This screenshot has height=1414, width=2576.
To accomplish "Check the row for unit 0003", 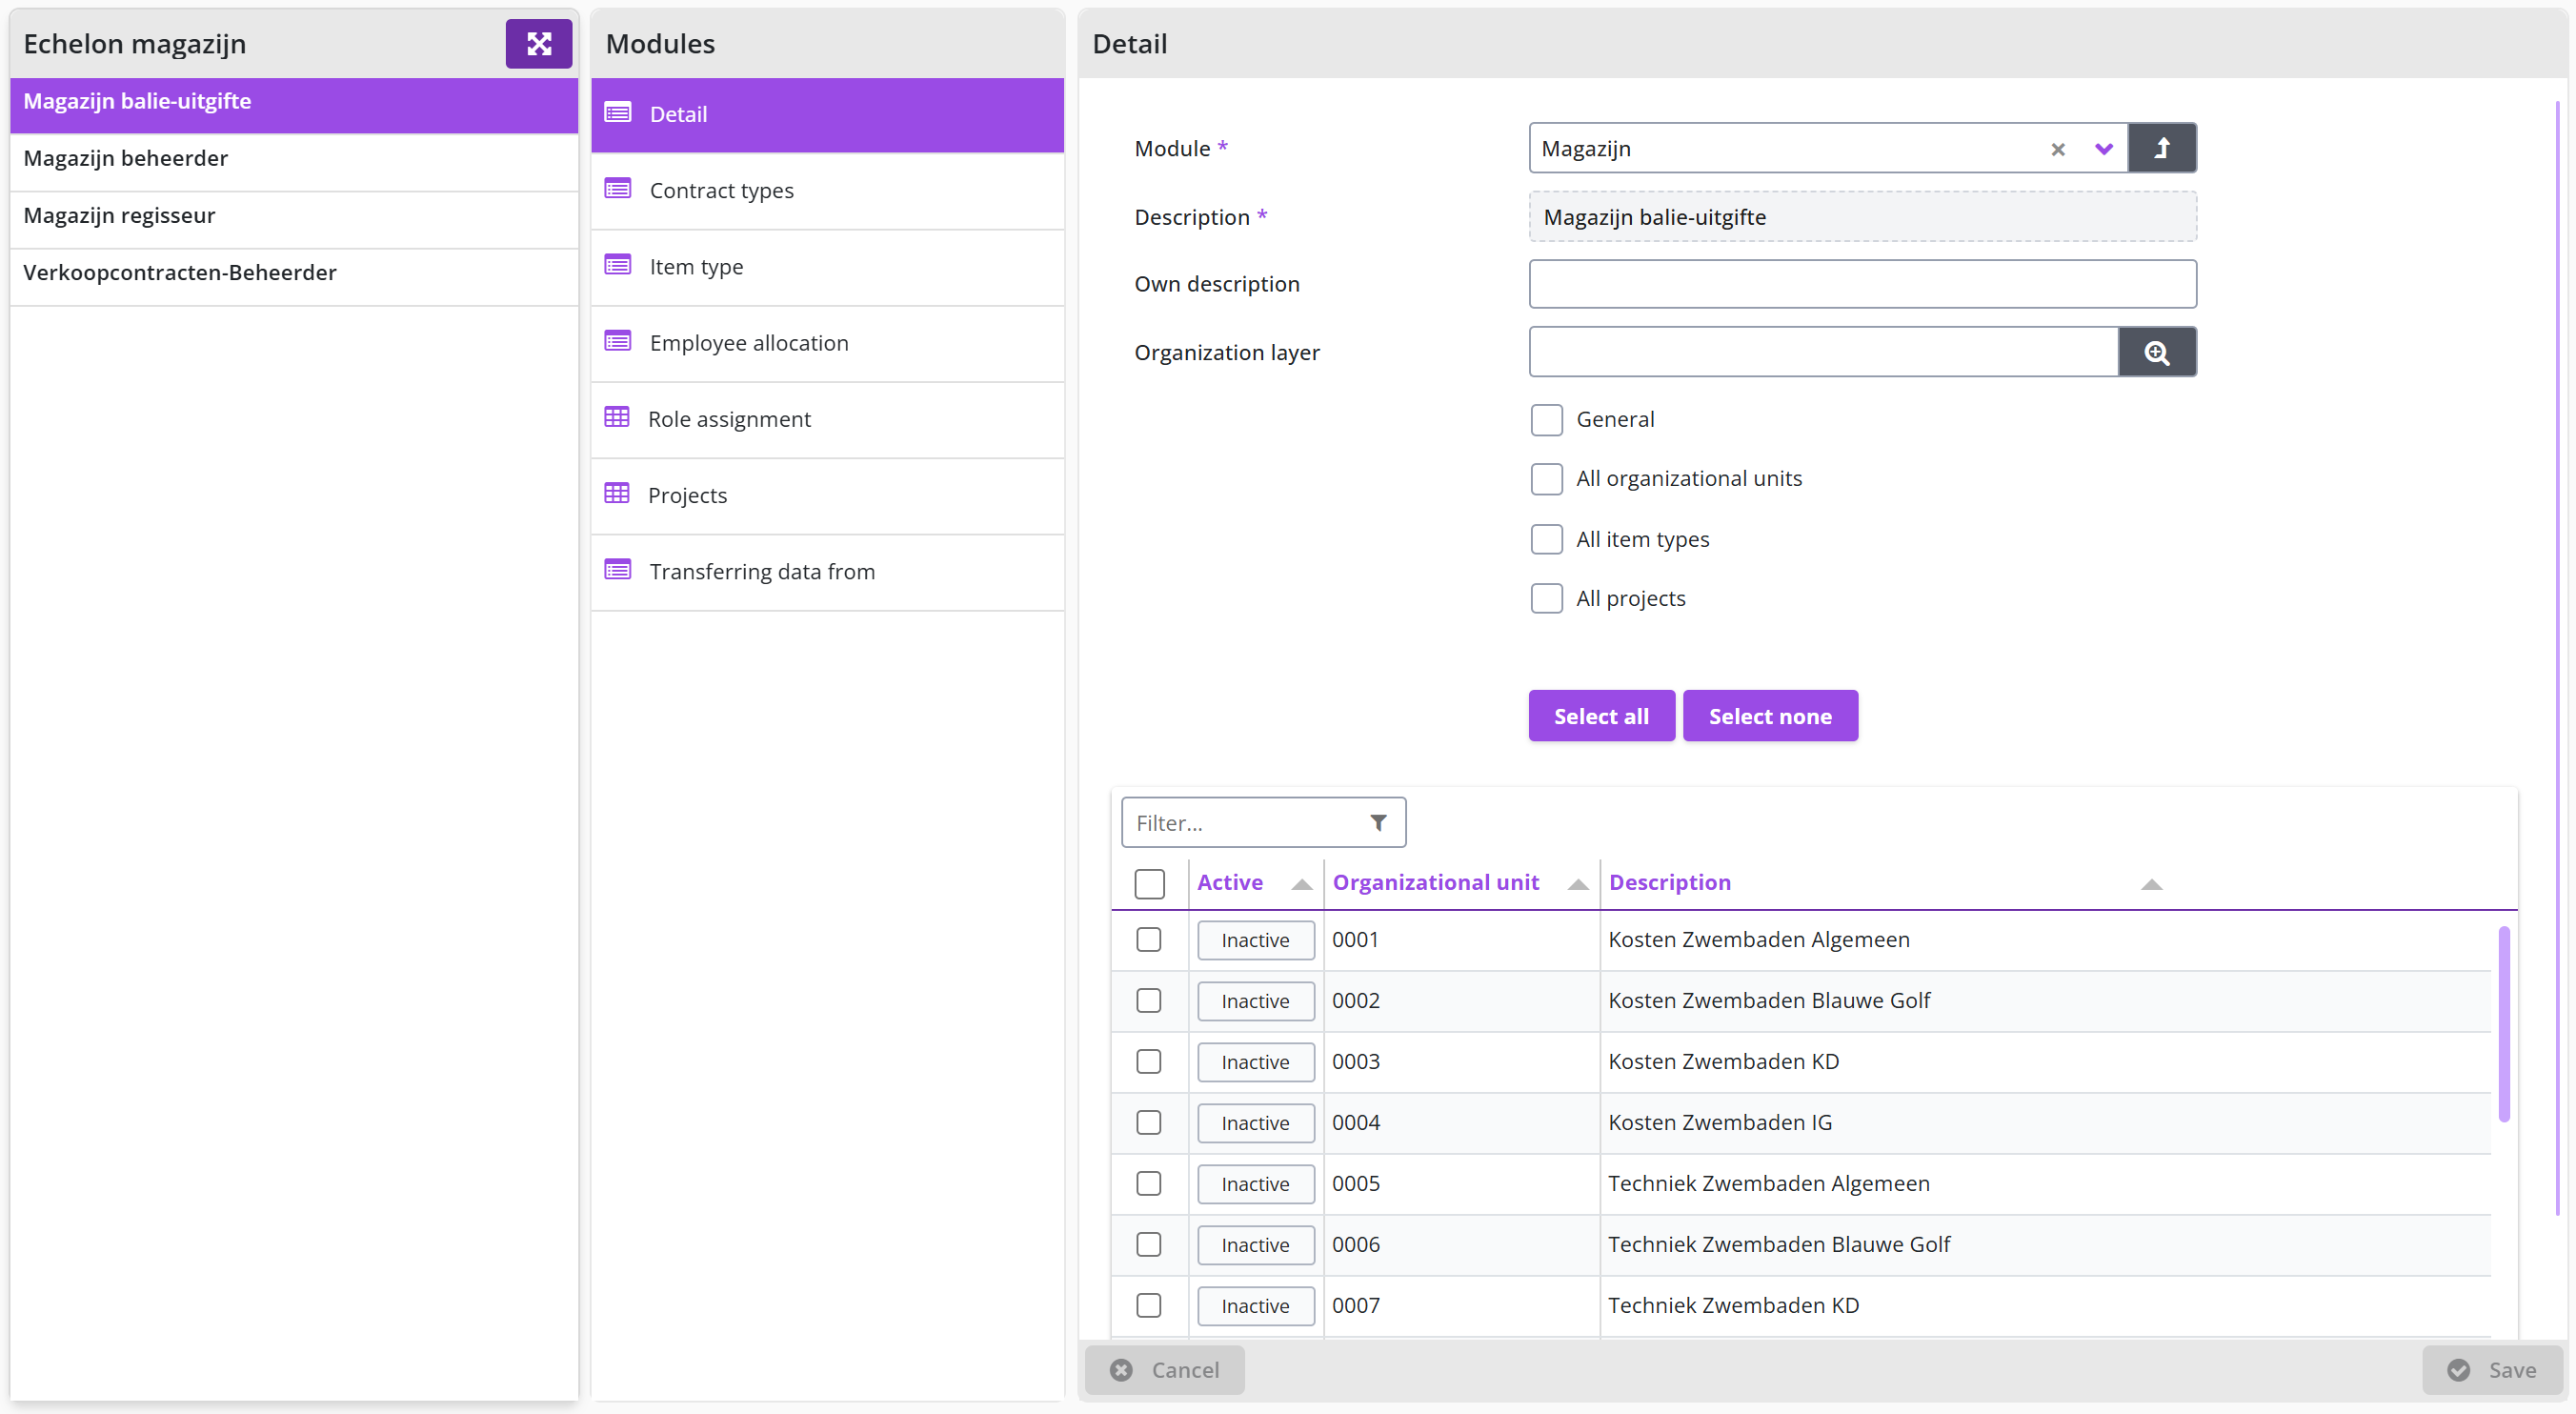I will (x=1148, y=1061).
